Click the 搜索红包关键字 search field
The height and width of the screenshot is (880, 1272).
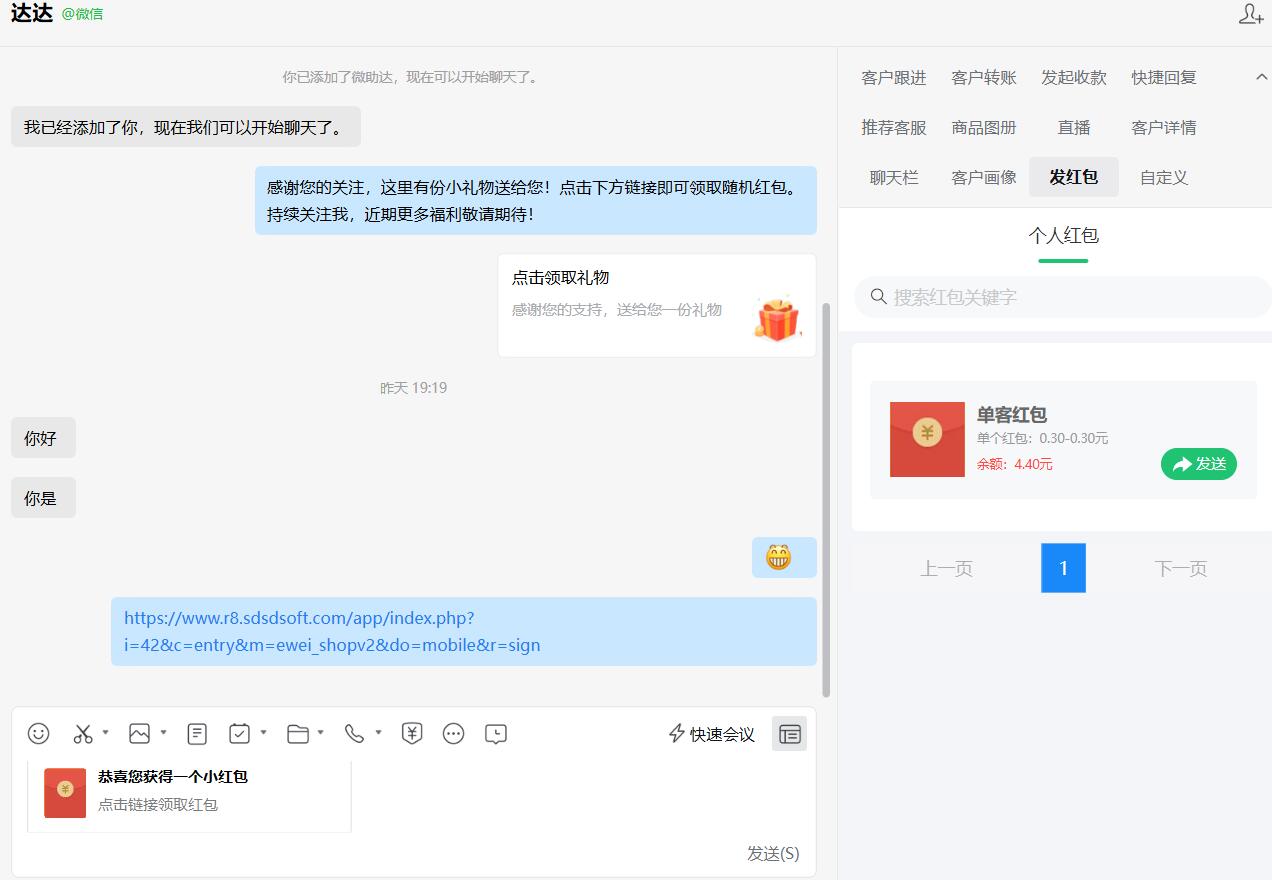point(1063,297)
